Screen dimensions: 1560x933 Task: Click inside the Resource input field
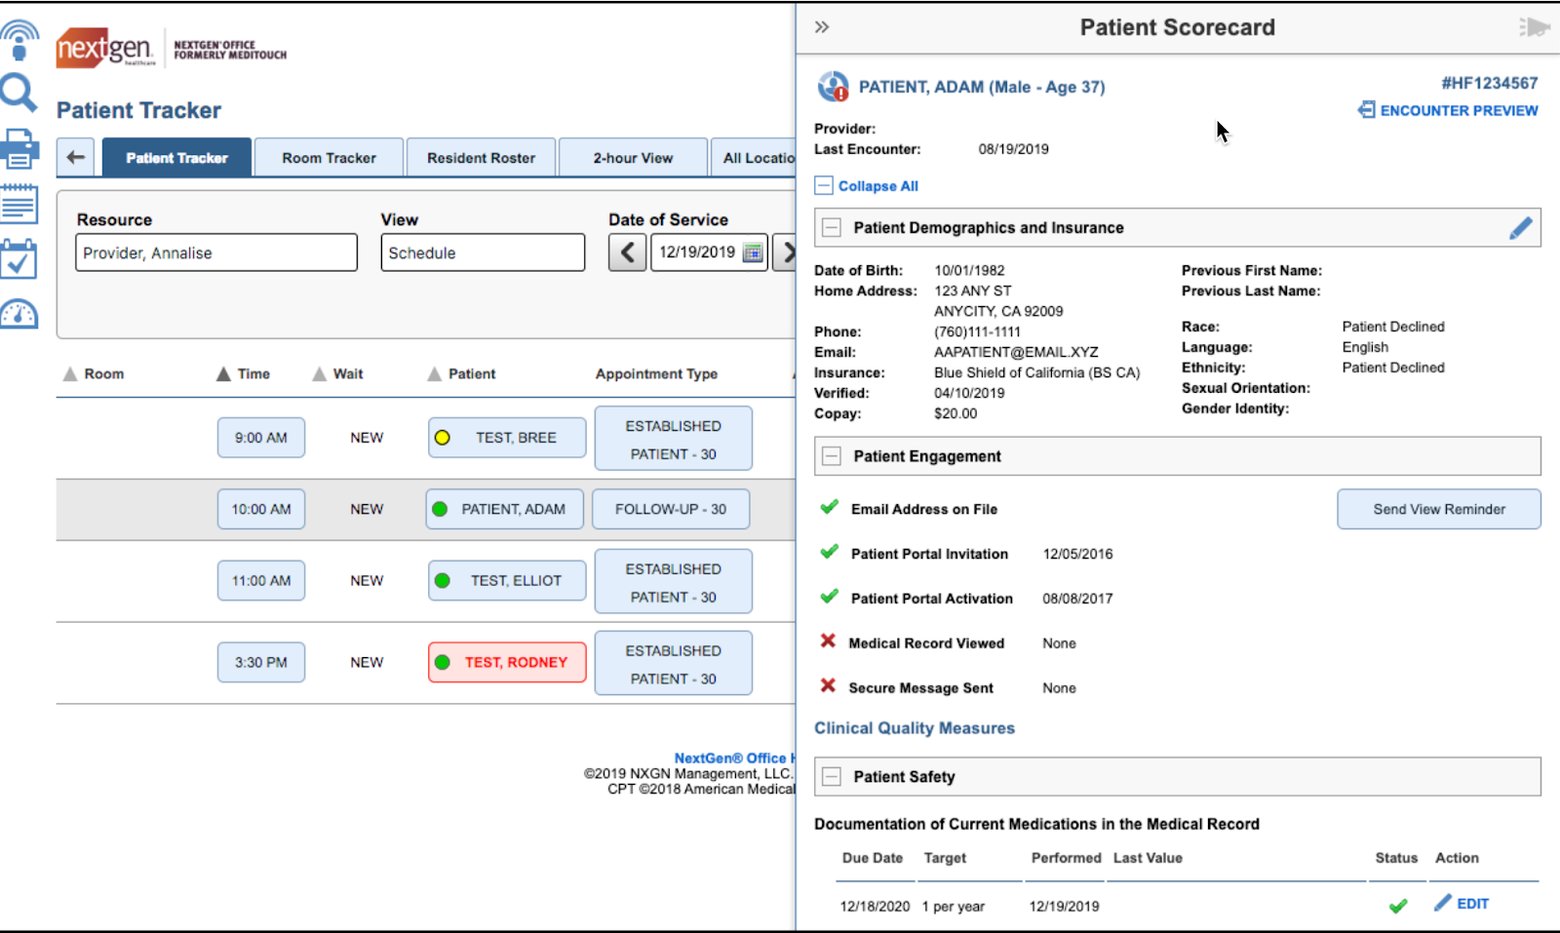coord(215,252)
